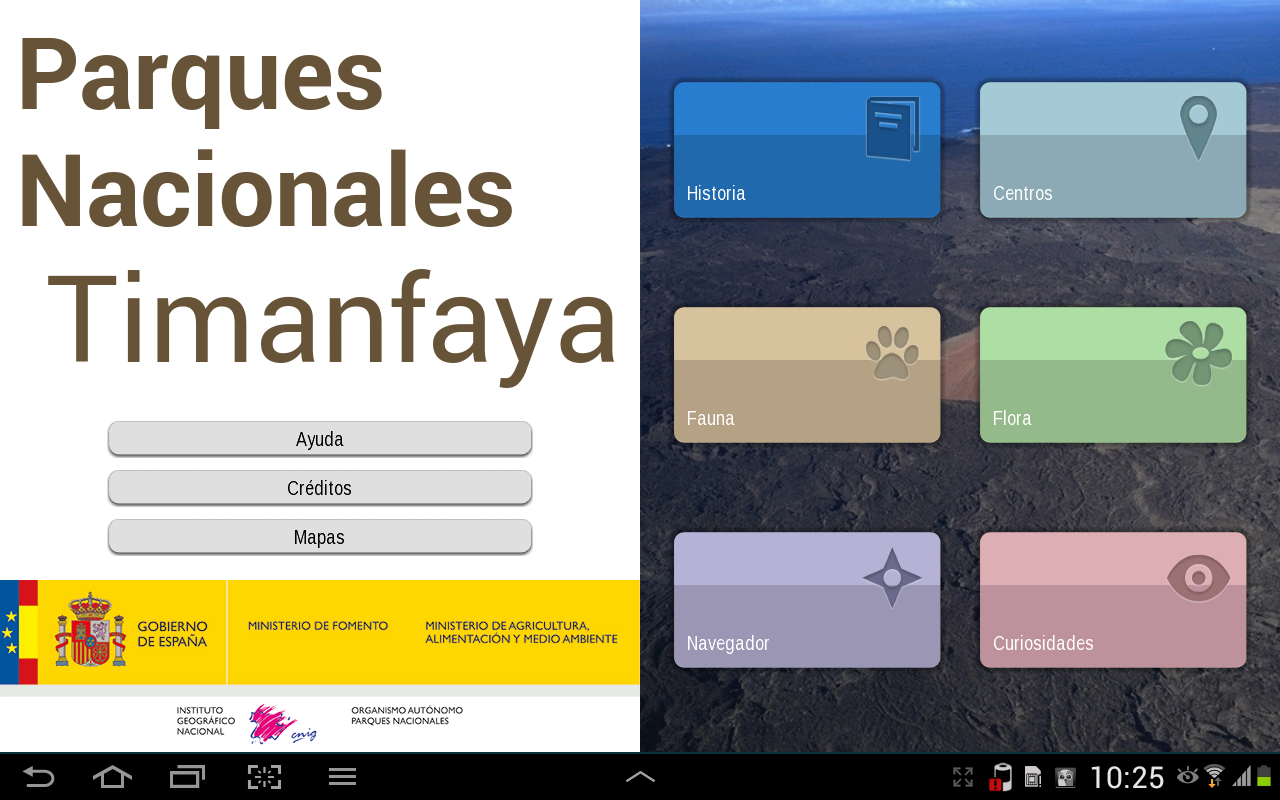
Task: Tap the fullscreen expand arrows status icon
Action: coord(963,777)
